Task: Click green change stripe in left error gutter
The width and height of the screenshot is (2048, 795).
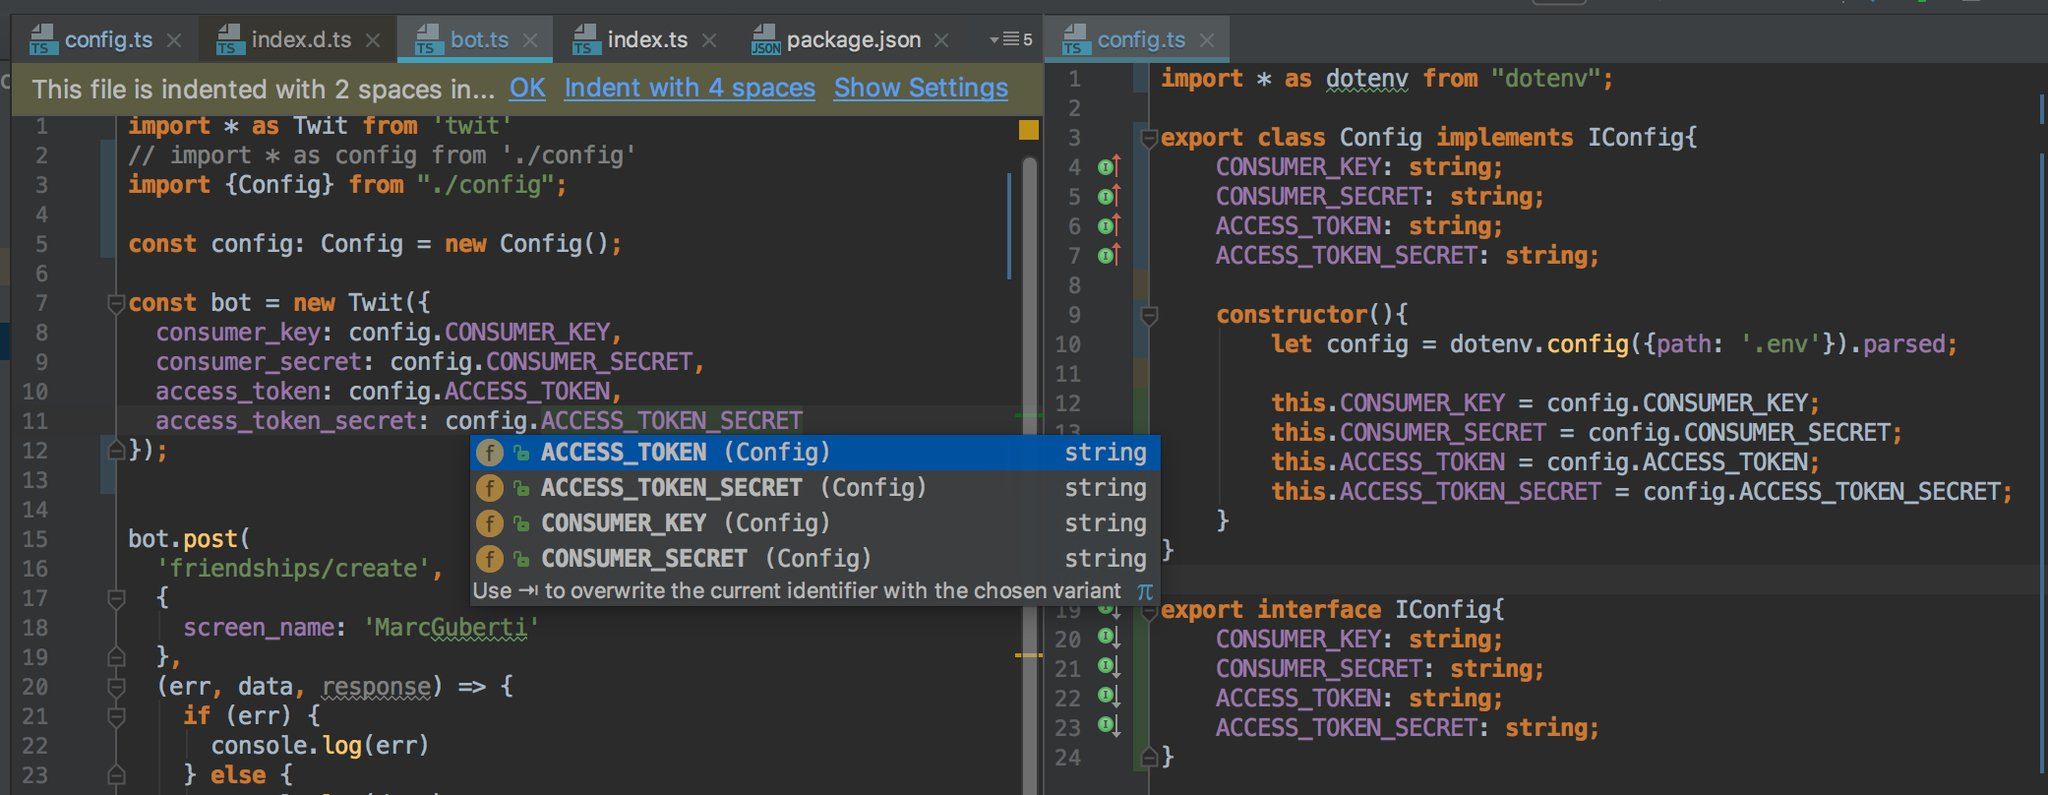Action: point(1028,414)
